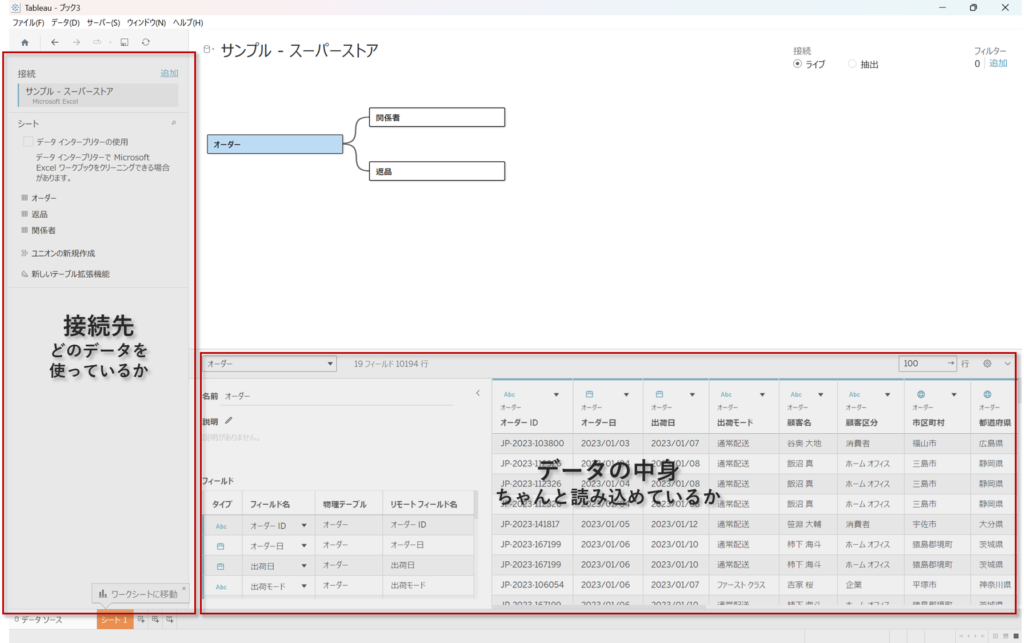Open the オーダー table selector dropdown
Viewport: 1024px width, 643px height.
click(270, 364)
